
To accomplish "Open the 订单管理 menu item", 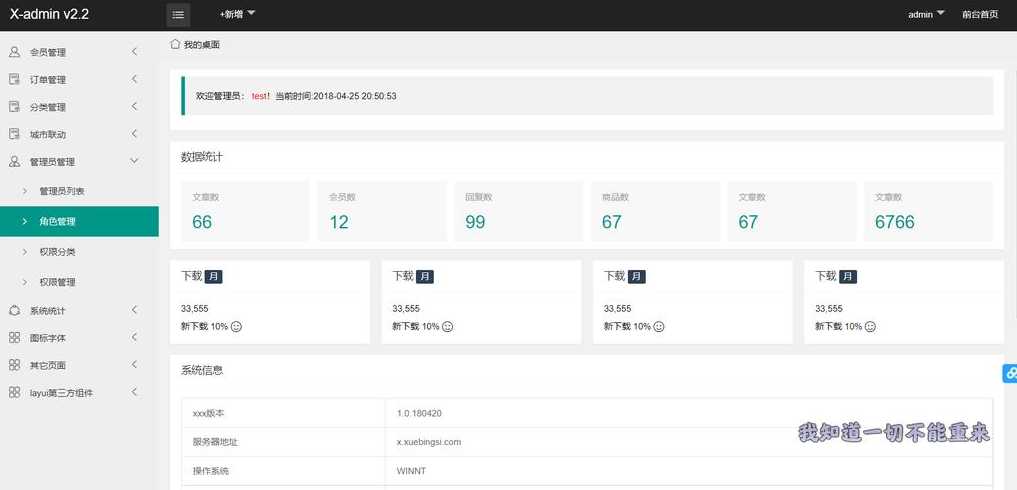I will [79, 79].
